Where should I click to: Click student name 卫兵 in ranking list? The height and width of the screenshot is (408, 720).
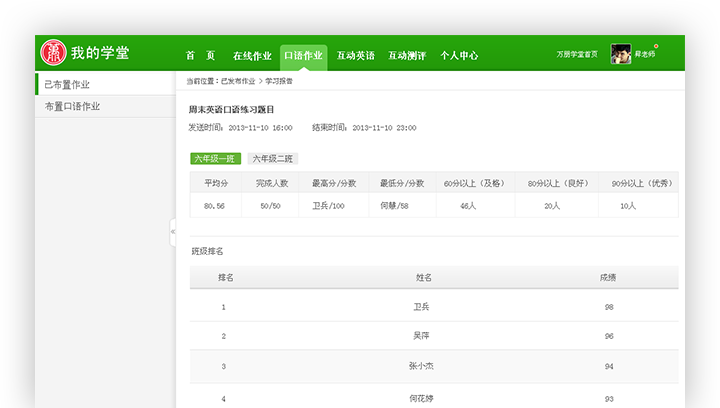coord(421,307)
